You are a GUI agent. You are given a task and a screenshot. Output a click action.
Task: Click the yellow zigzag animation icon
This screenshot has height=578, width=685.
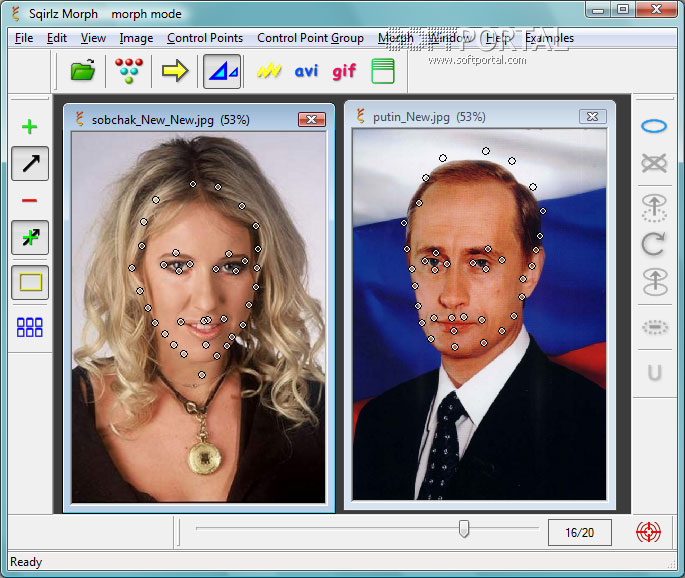(269, 70)
